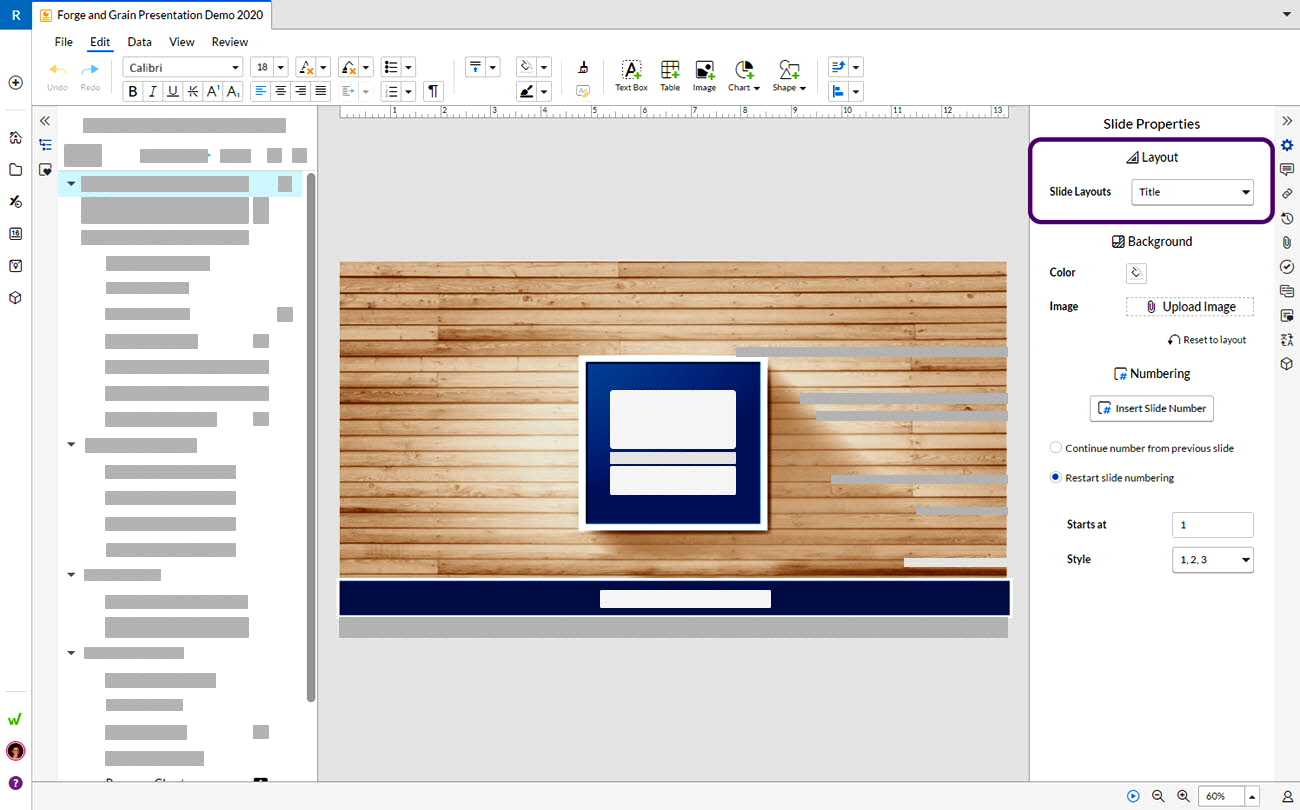1300x810 pixels.
Task: Click Reset to layout
Action: (1207, 340)
